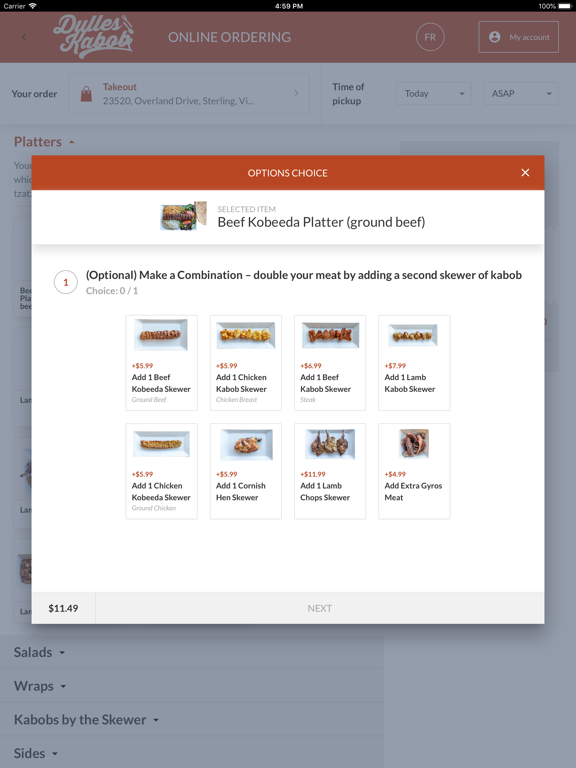
Task: Switch language with FR button
Action: click(430, 37)
